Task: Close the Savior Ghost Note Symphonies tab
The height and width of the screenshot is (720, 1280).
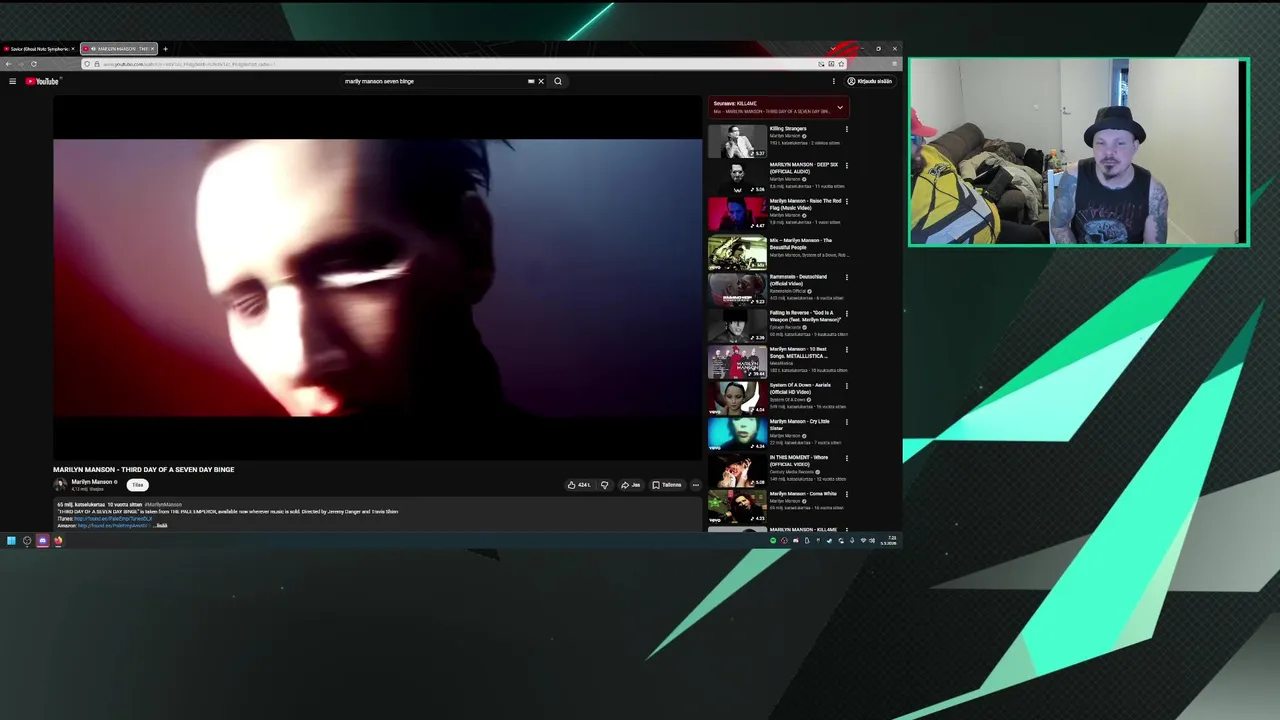Action: 73,48
